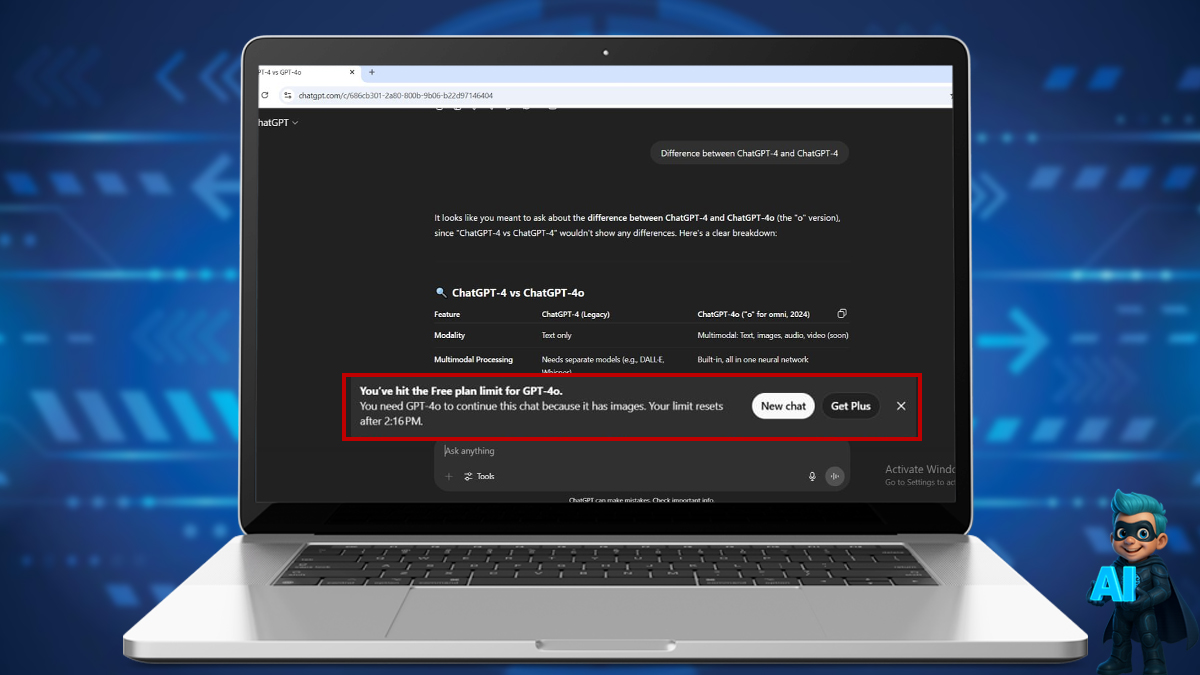The image size is (1200, 675).
Task: Open the site information icon beside the URL
Action: (287, 95)
